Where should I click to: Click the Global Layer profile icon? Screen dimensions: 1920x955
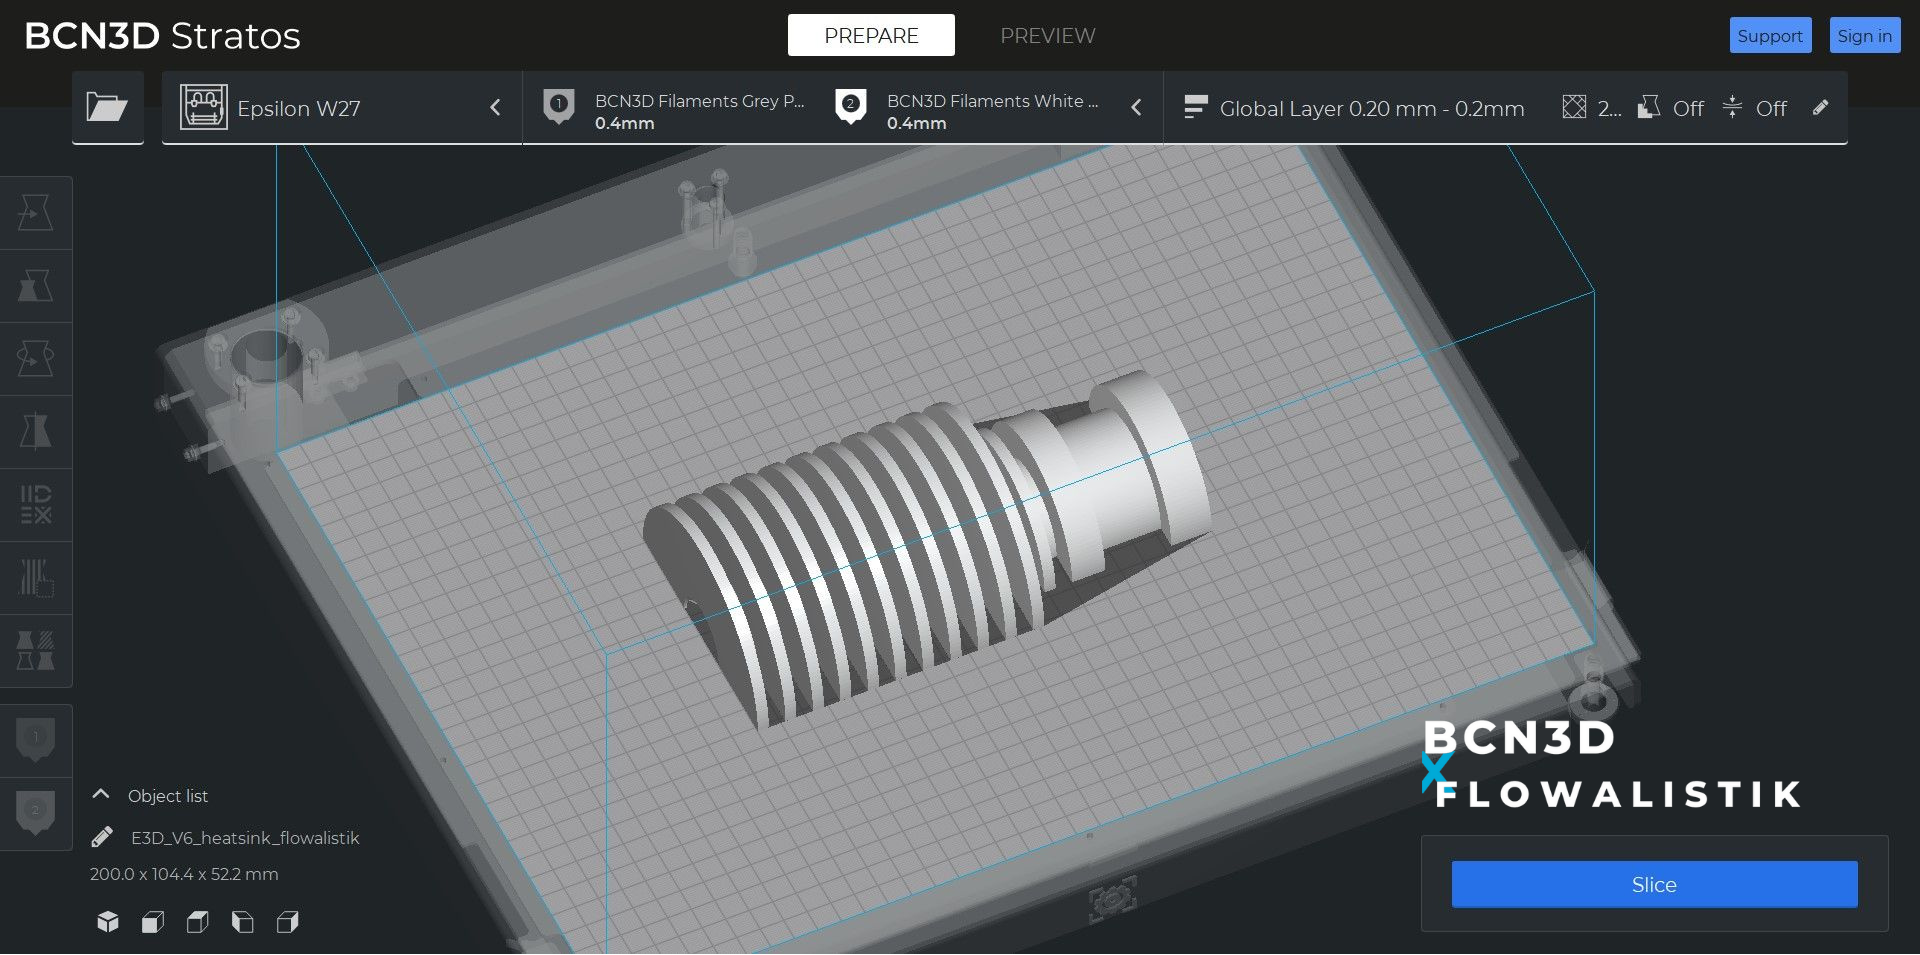point(1195,107)
